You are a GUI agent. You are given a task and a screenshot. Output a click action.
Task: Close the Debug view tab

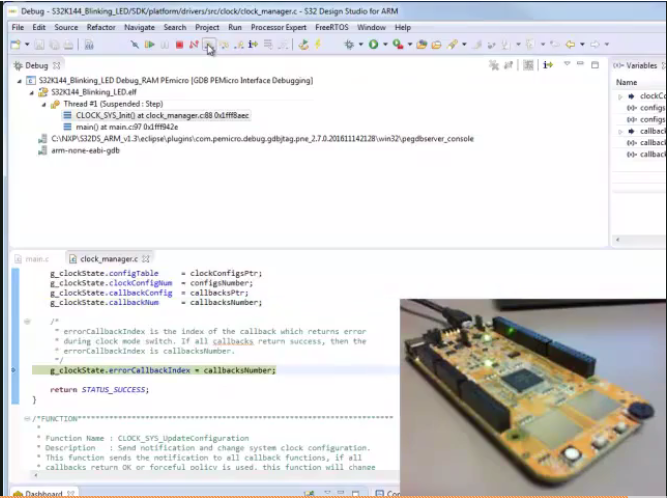57,65
